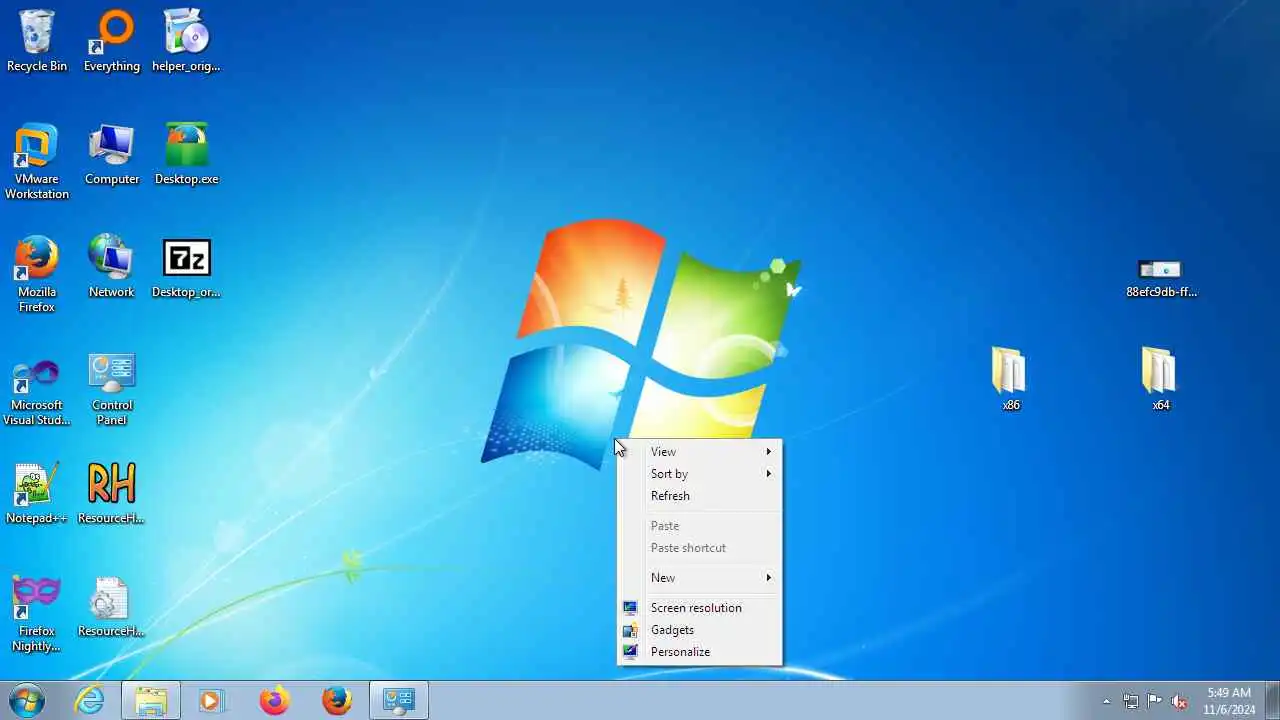Select the Desktop.exe icon
The height and width of the screenshot is (720, 1280).
186,155
